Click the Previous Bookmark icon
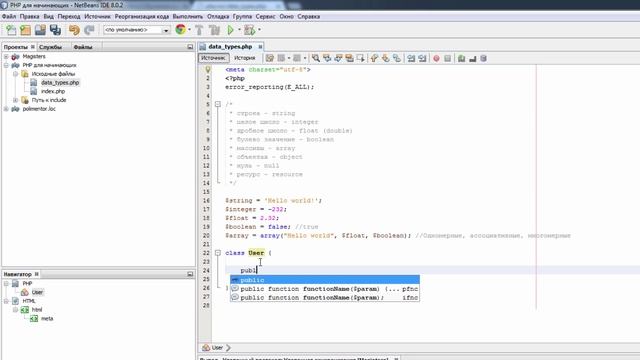This screenshot has height=360, width=640. coord(374,58)
